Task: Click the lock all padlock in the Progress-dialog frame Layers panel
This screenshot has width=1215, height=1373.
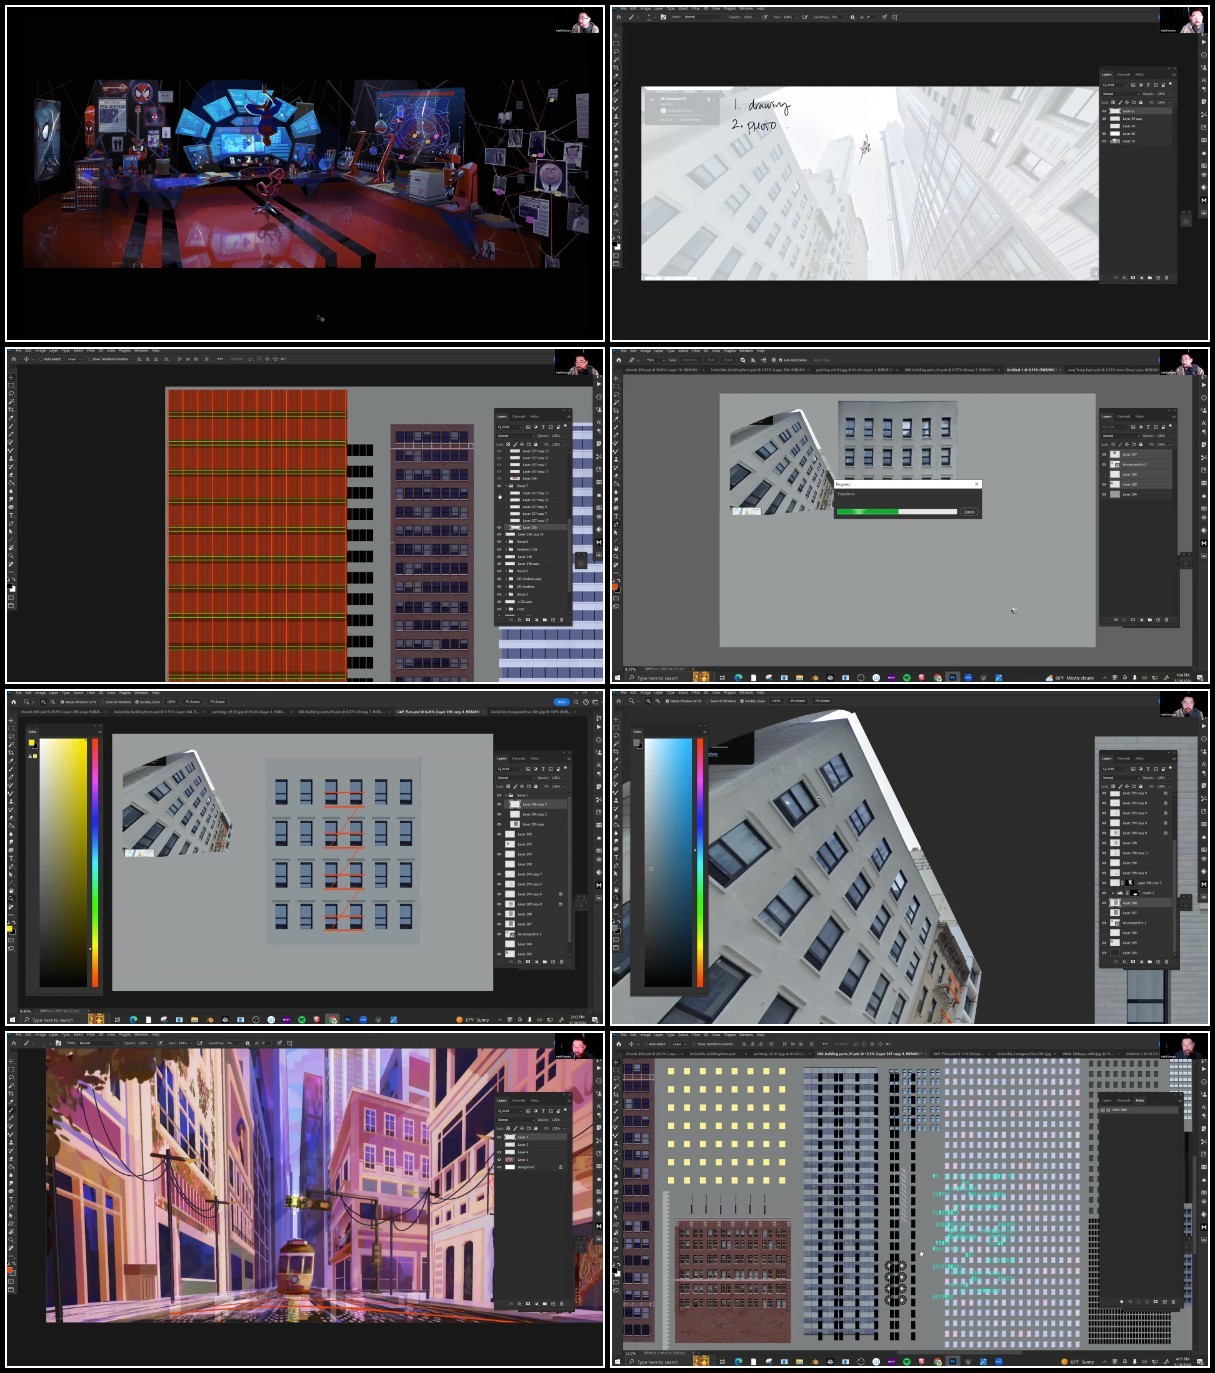Action: click(1141, 444)
